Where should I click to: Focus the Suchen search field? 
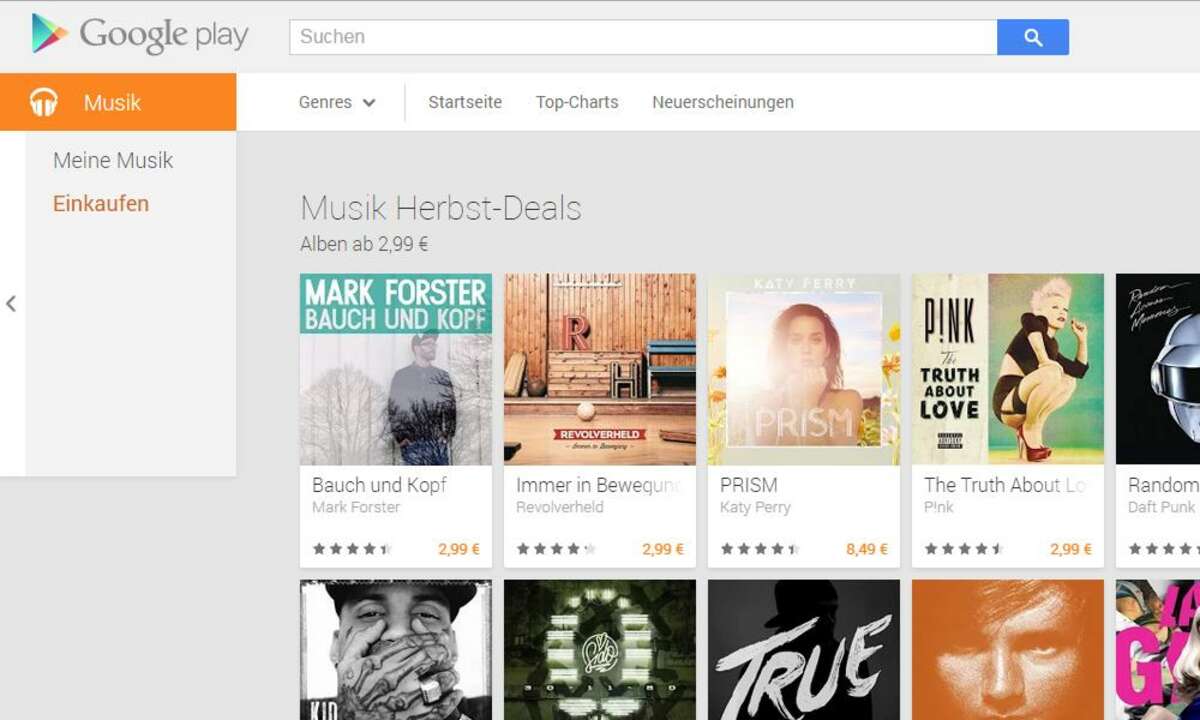click(643, 37)
